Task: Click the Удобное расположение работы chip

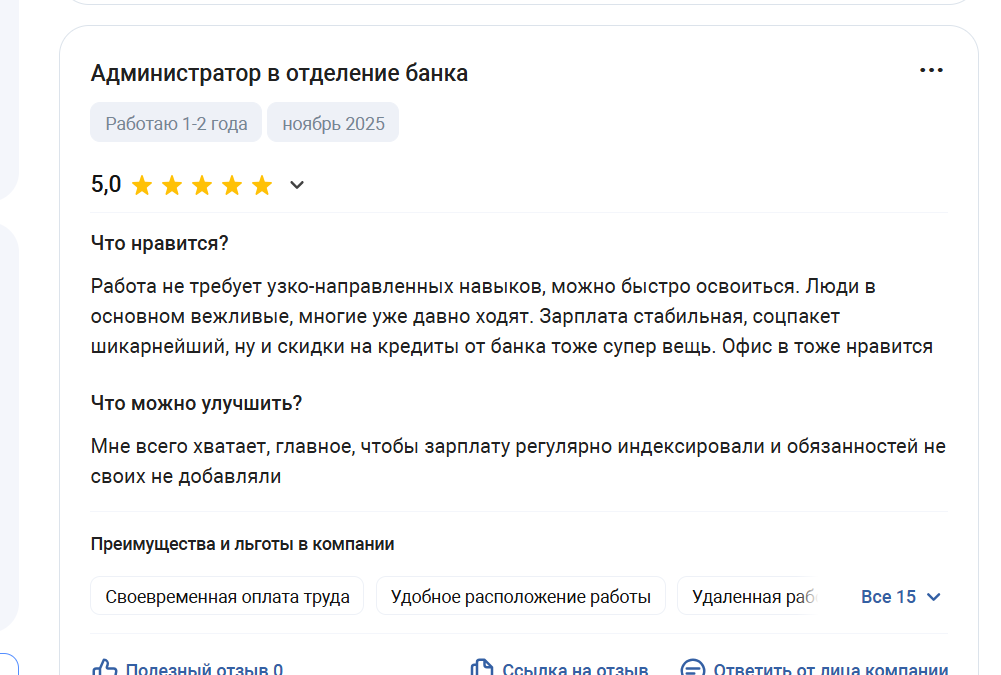Action: (520, 597)
